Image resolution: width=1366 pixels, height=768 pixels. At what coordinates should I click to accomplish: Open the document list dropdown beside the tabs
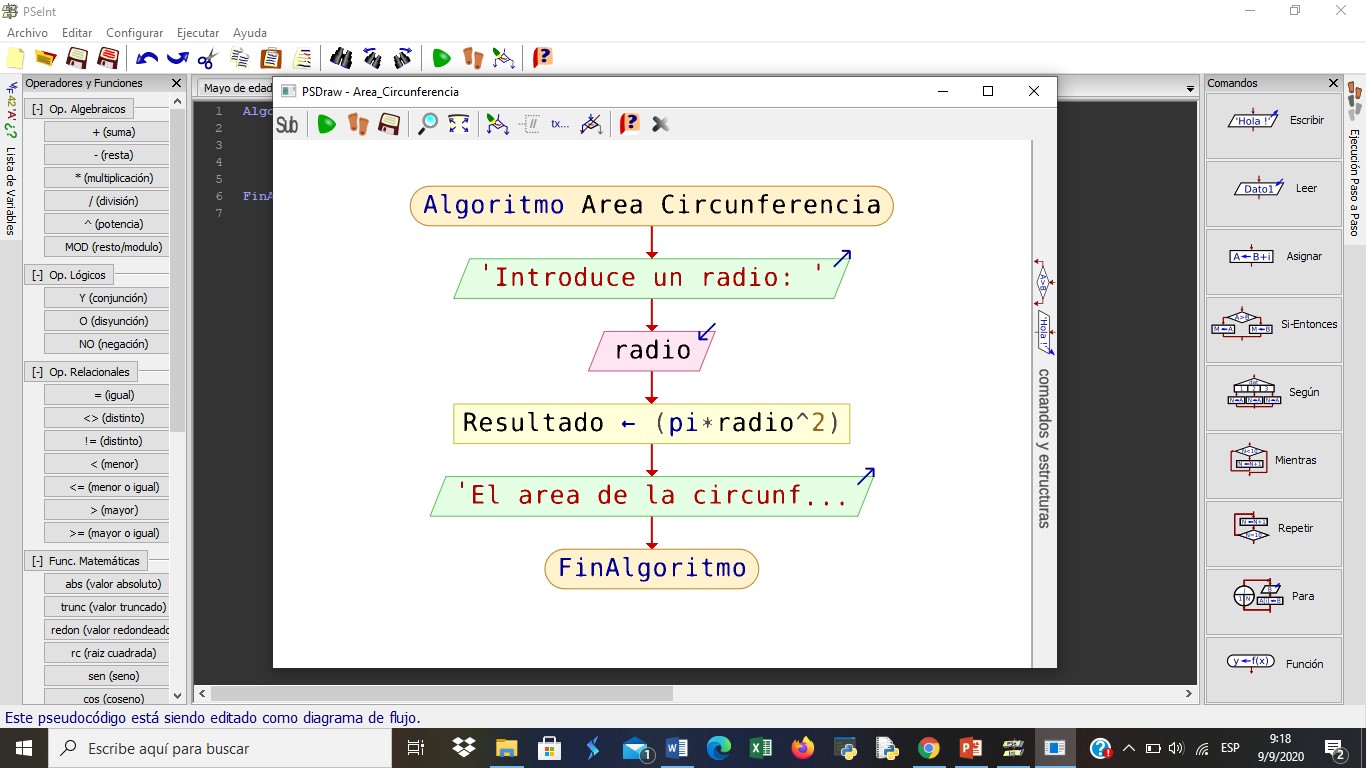[1189, 88]
